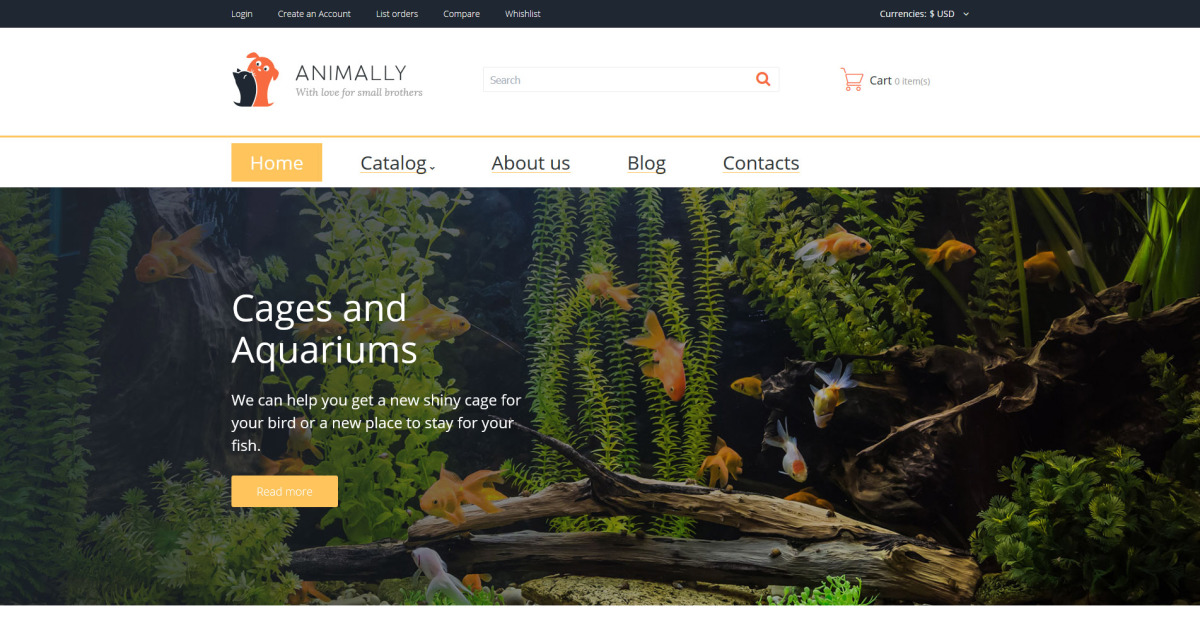The image size is (1200, 627).
Task: Click the orange search magnifier icon
Action: pos(763,80)
